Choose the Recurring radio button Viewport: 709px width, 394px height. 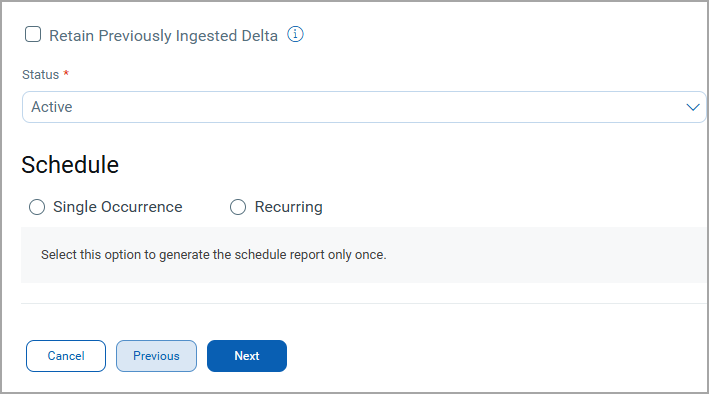click(x=238, y=207)
